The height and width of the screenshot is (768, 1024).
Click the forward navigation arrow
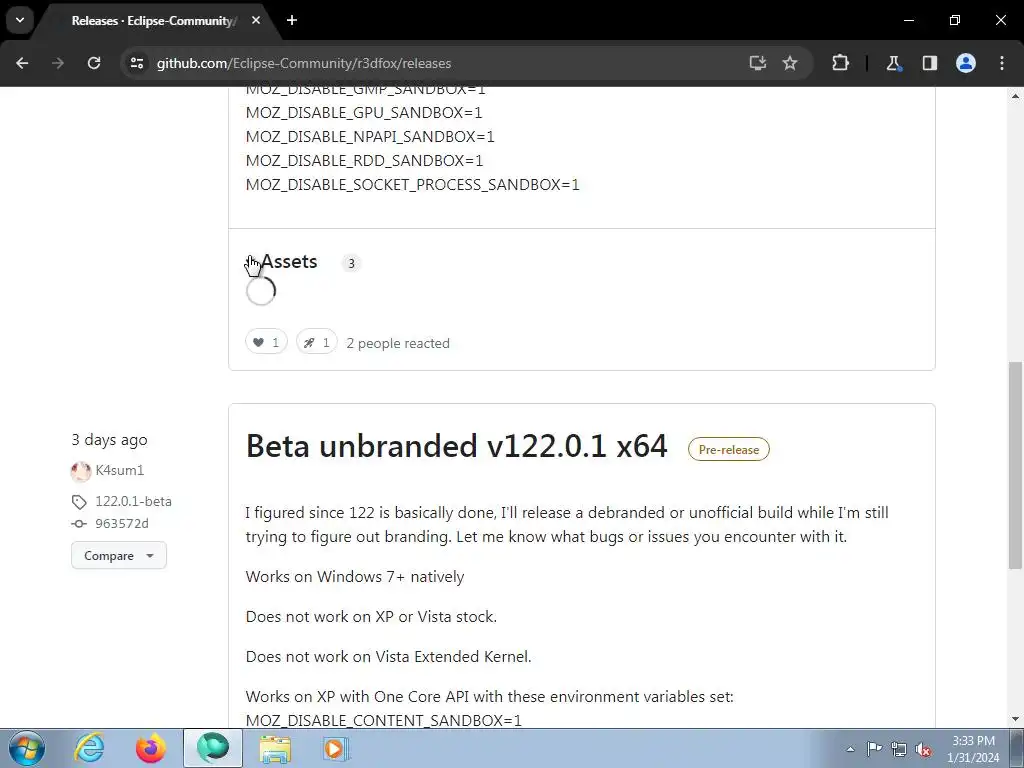[58, 63]
